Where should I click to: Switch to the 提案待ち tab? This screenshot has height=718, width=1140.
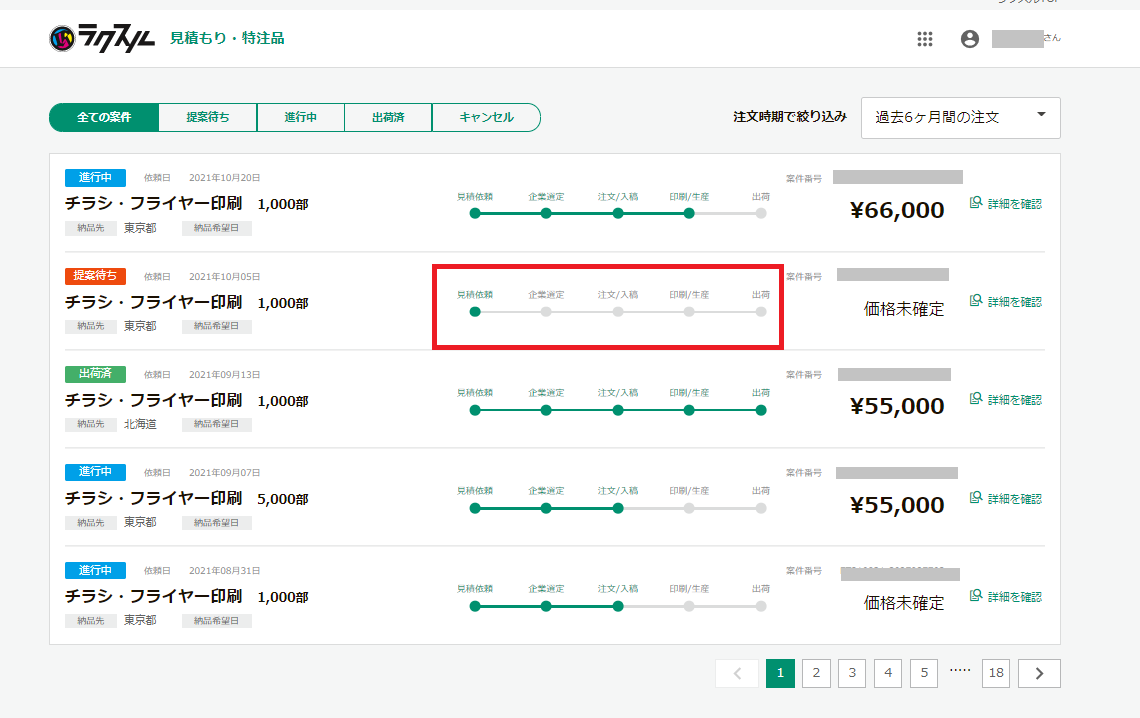[x=207, y=117]
